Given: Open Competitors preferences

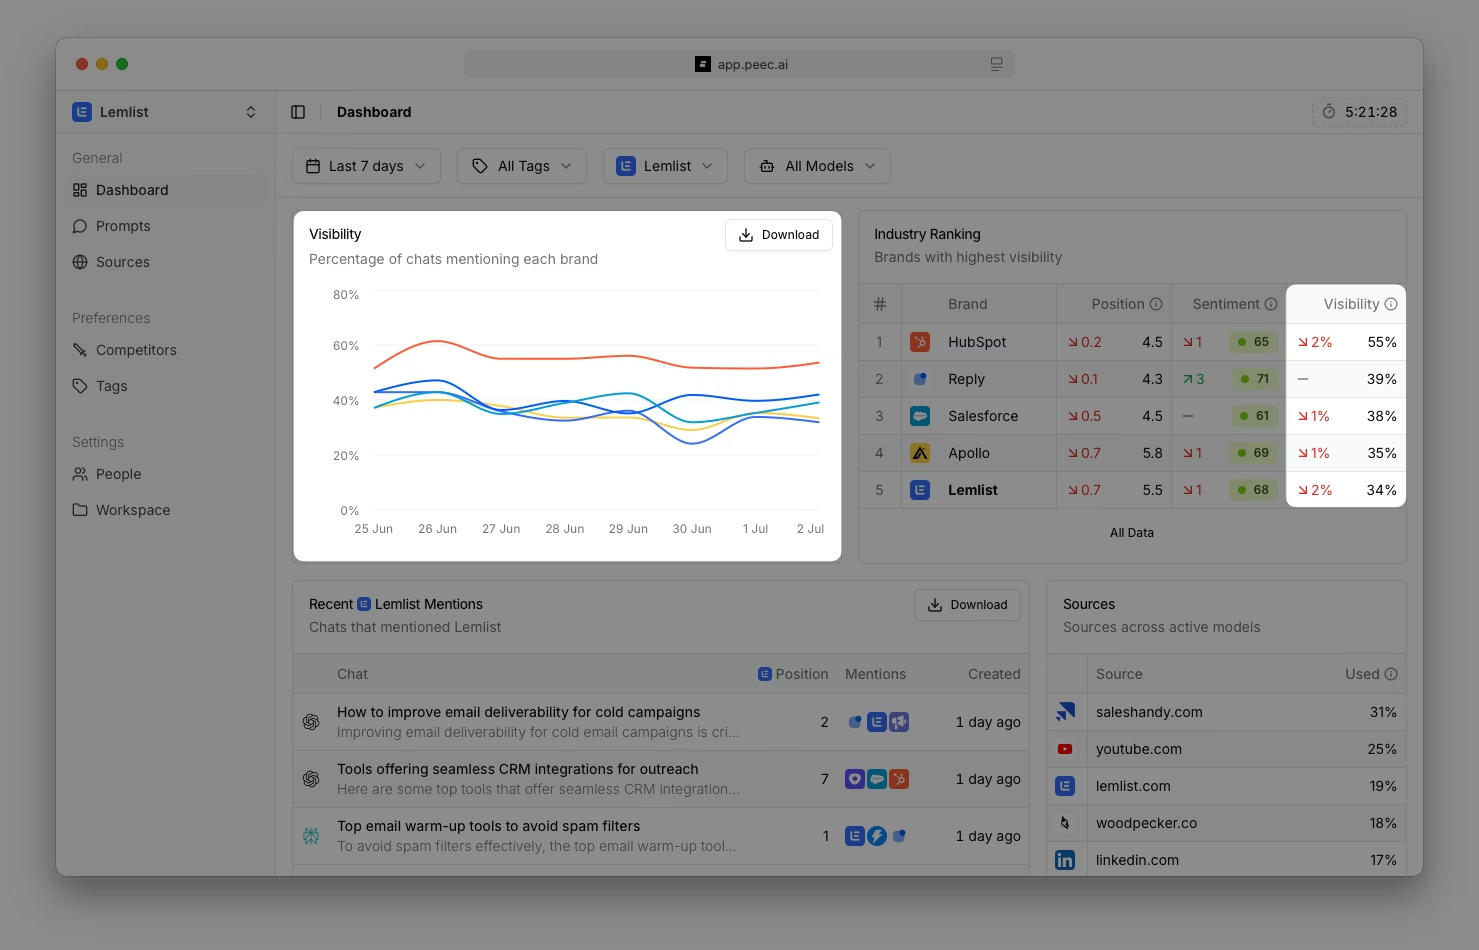Looking at the screenshot, I should point(165,350).
